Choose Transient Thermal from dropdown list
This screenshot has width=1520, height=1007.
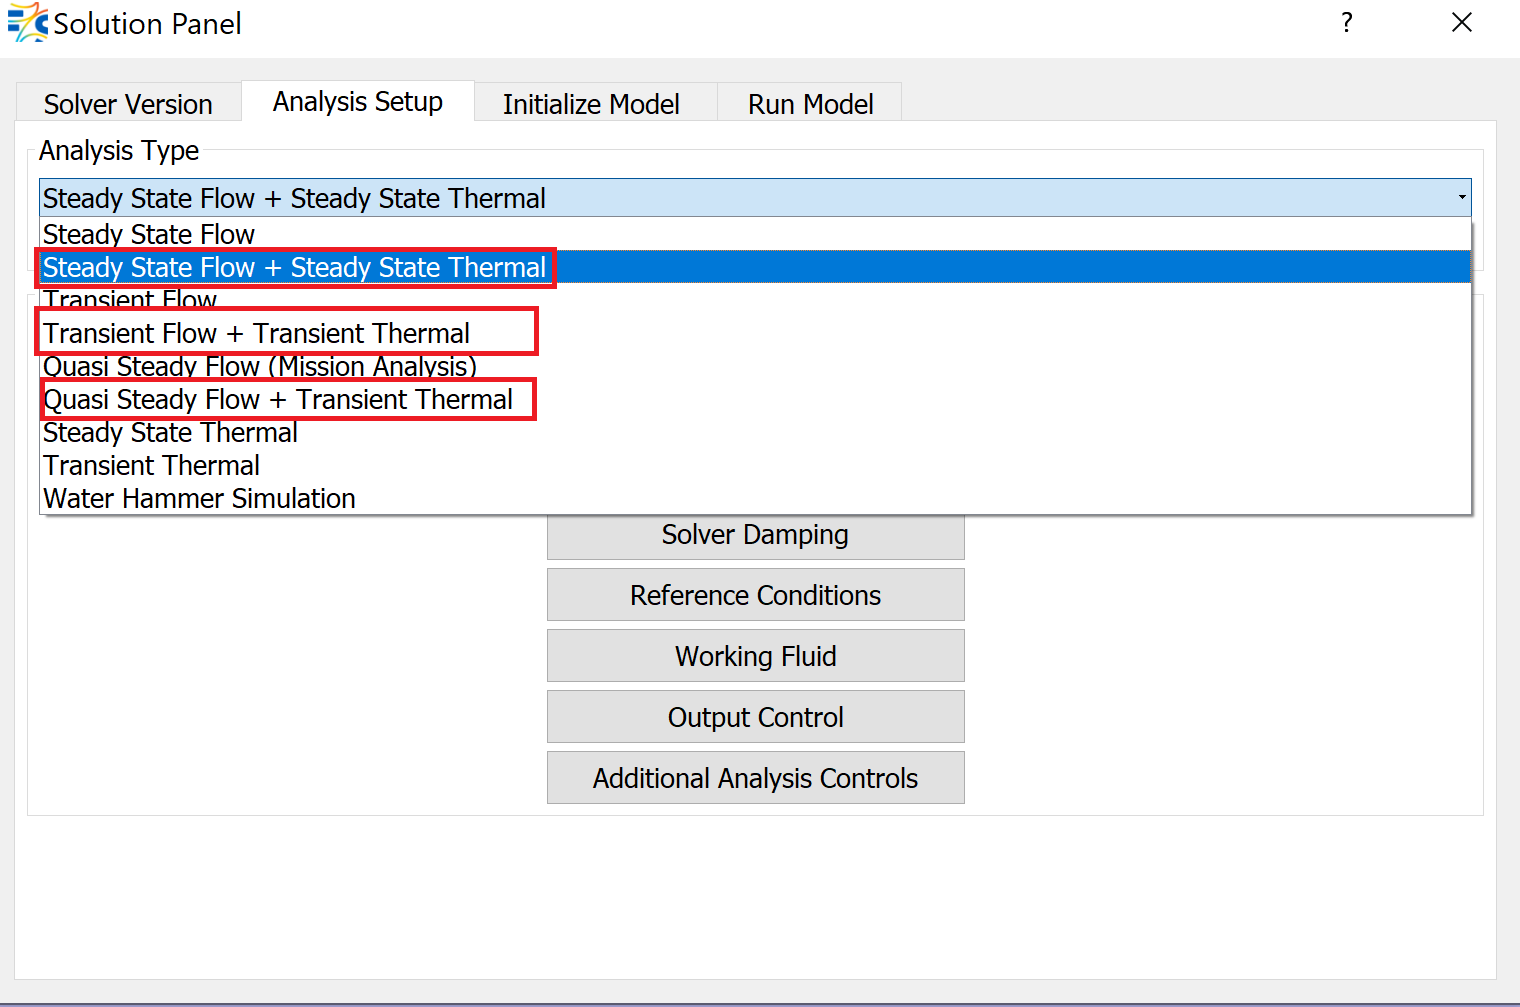pos(152,466)
